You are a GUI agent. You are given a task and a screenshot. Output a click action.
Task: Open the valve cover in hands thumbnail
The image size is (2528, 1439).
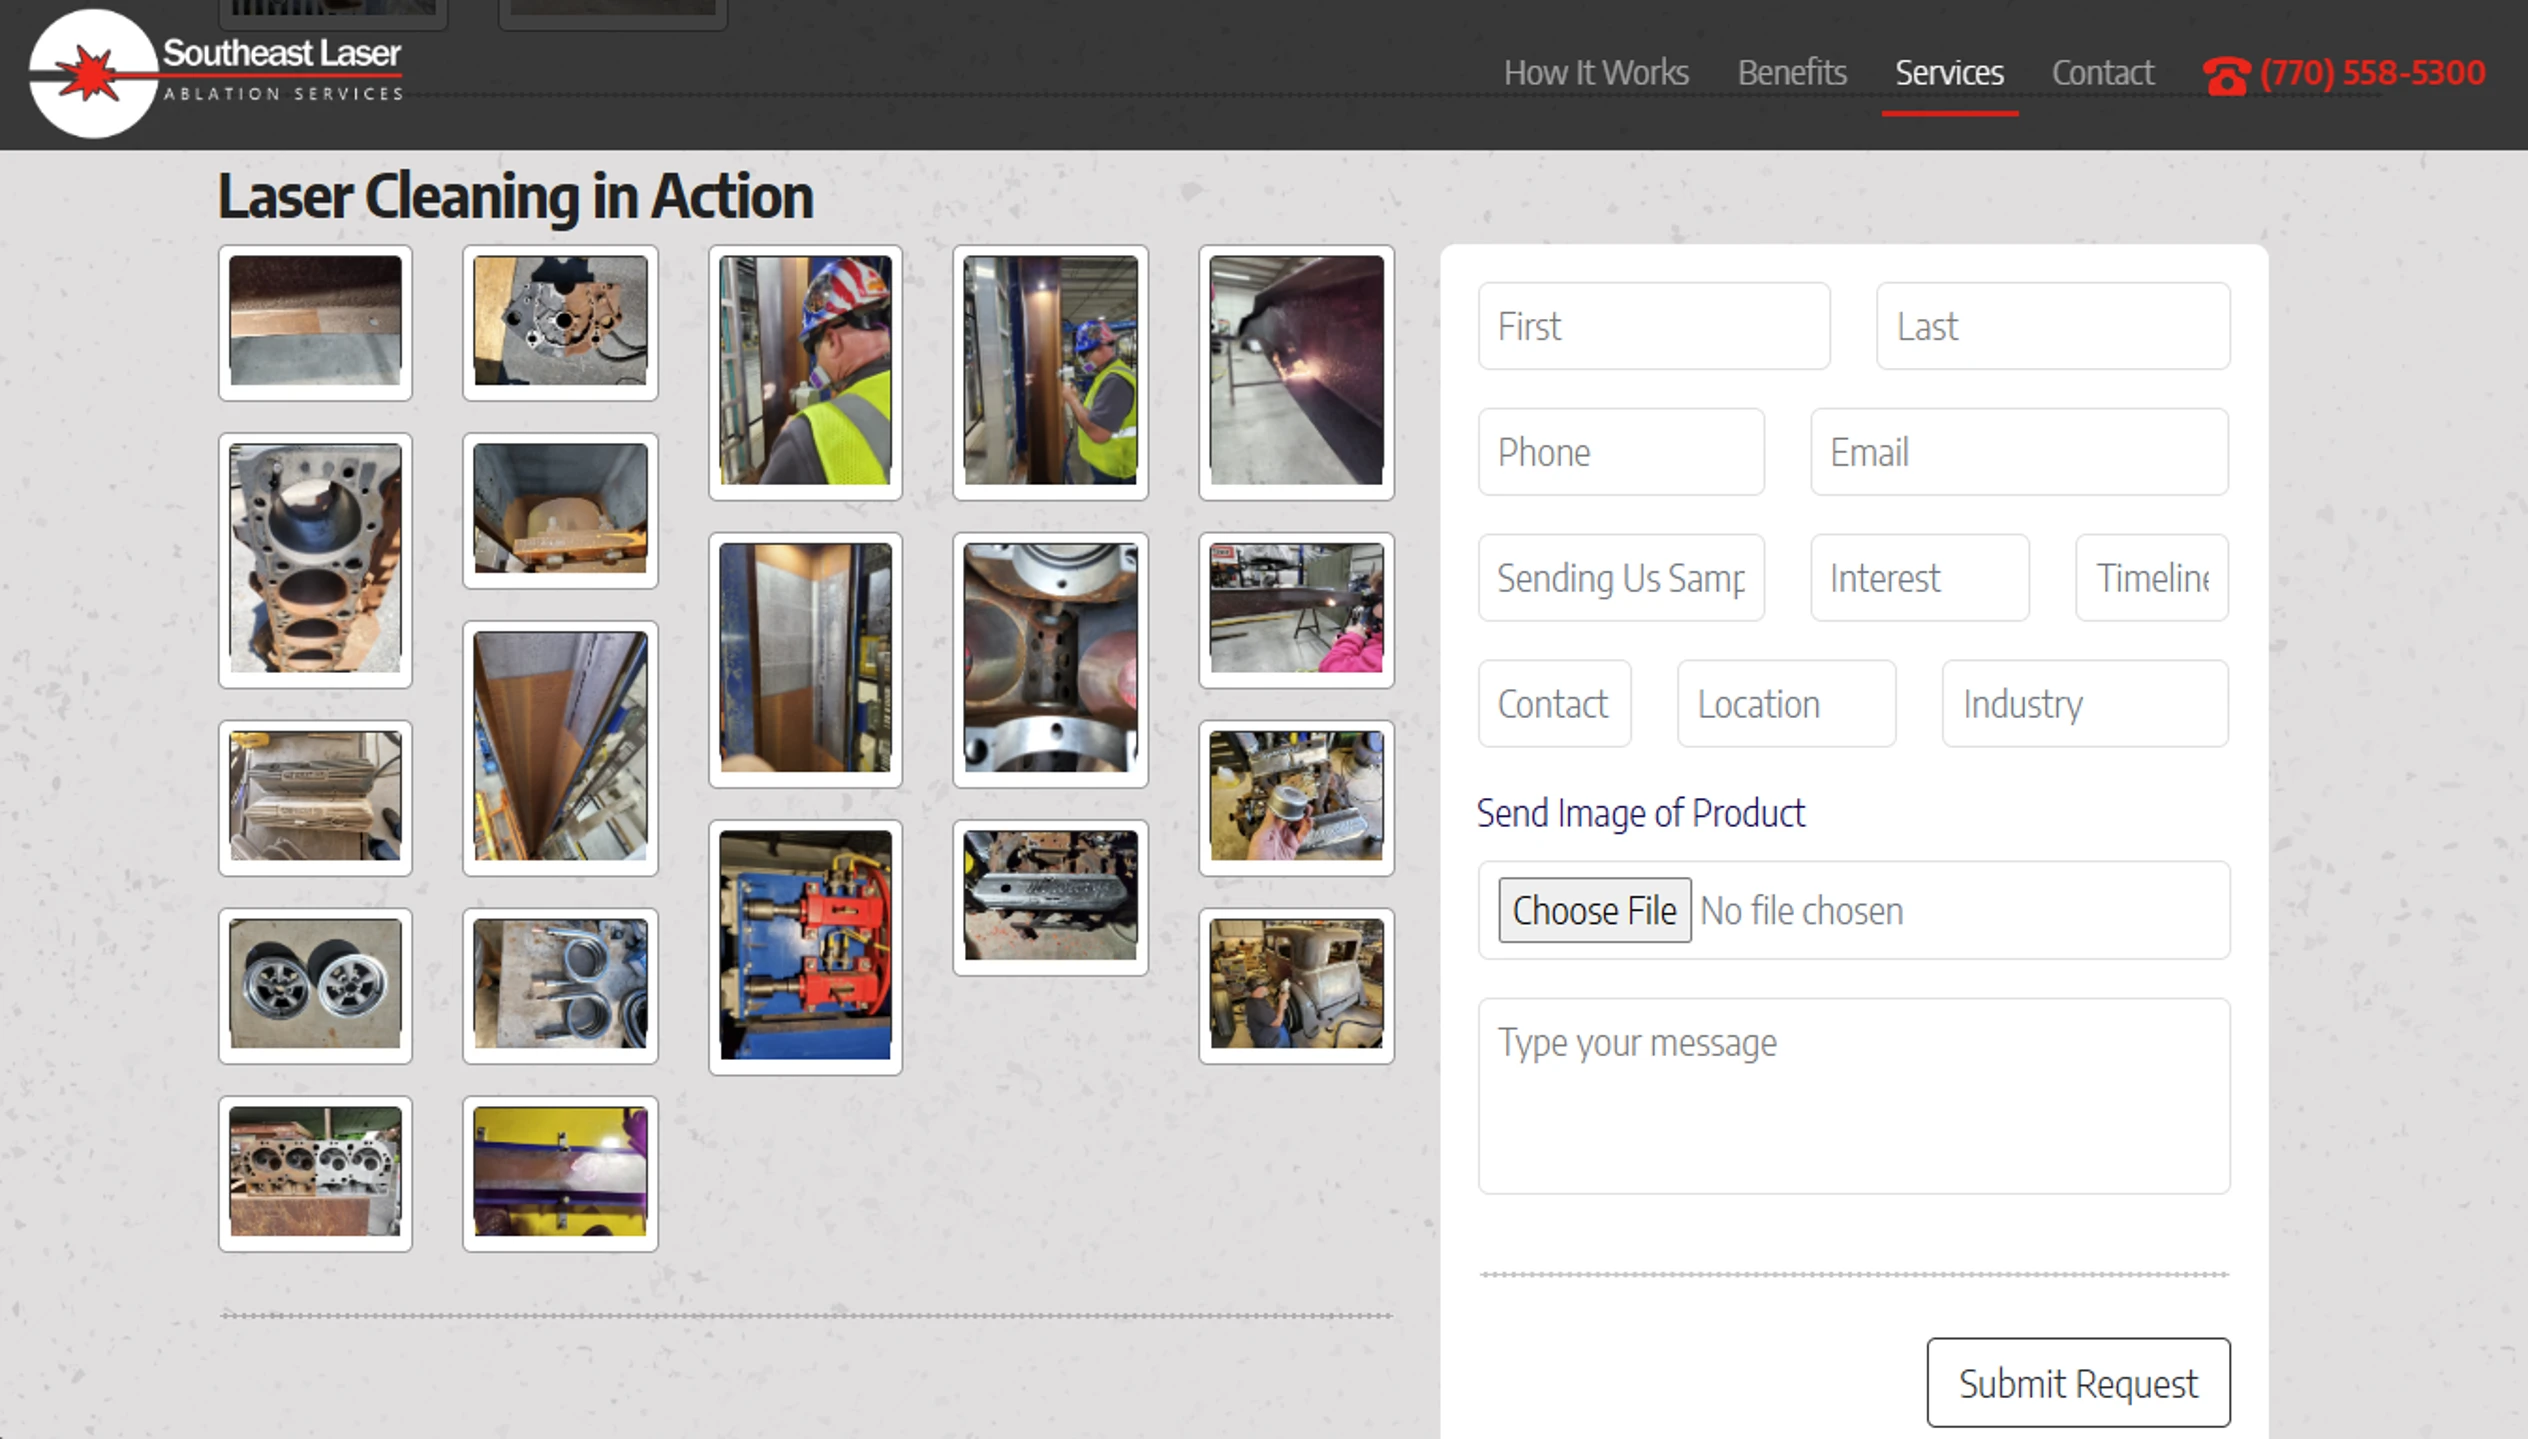pos(1296,797)
